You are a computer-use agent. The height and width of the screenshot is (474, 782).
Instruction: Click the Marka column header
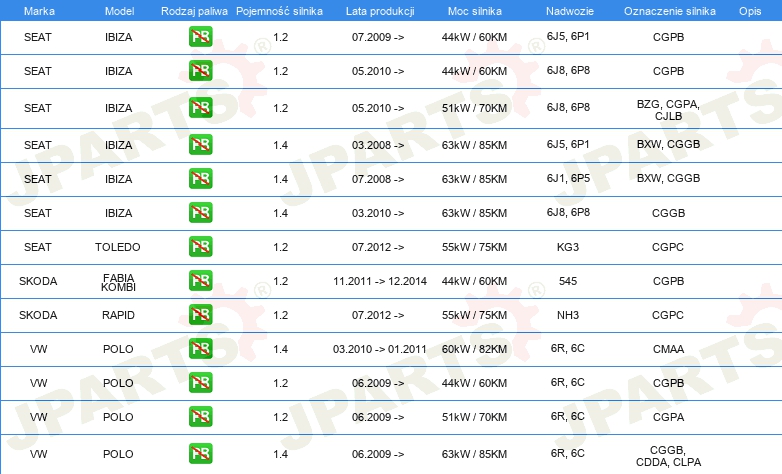point(39,11)
